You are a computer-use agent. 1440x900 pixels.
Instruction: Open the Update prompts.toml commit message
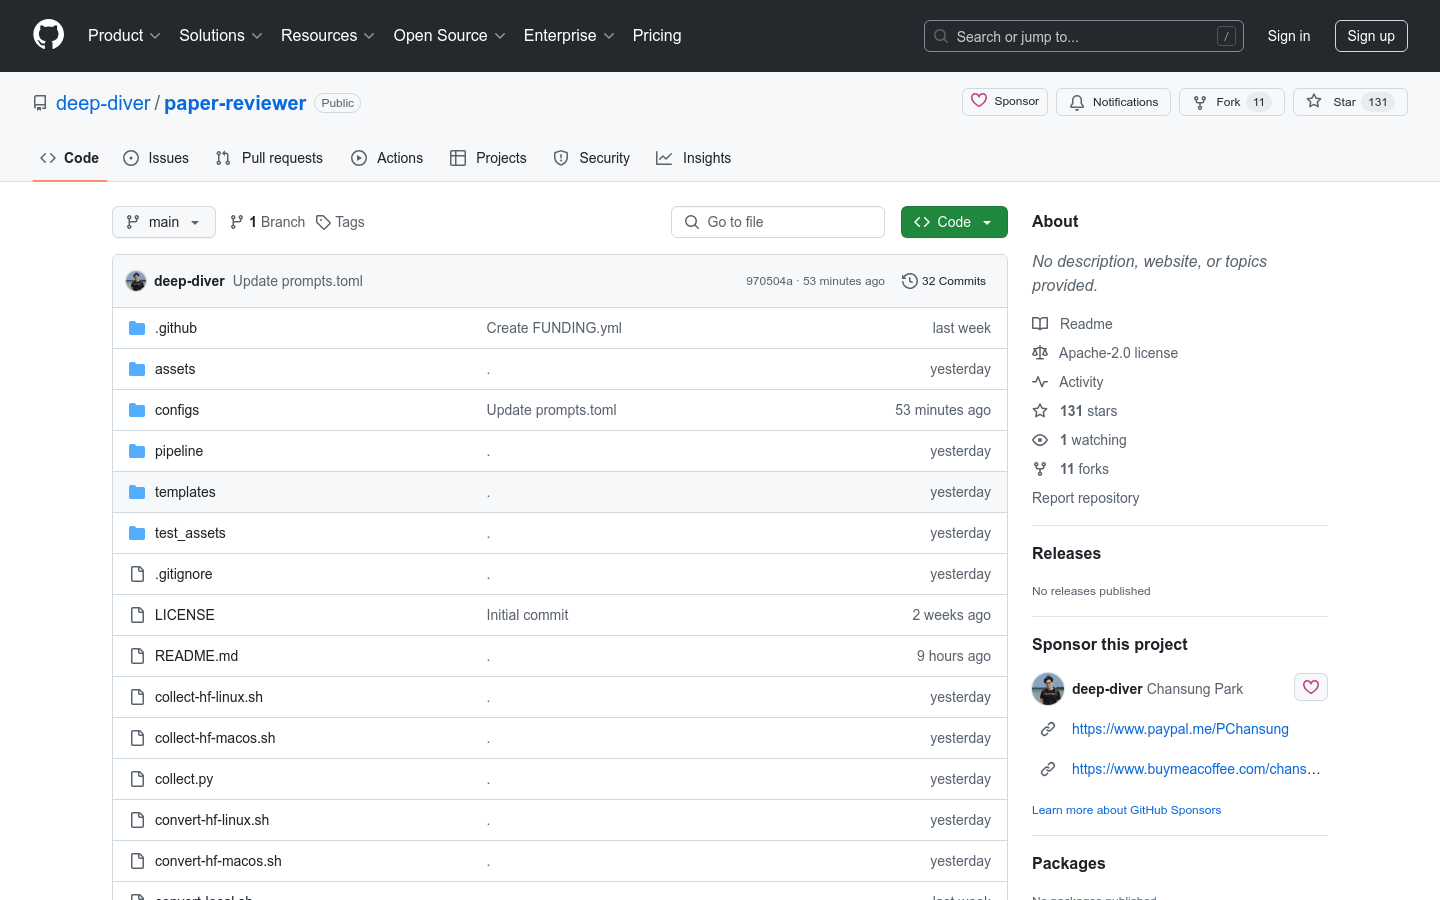[x=298, y=281]
